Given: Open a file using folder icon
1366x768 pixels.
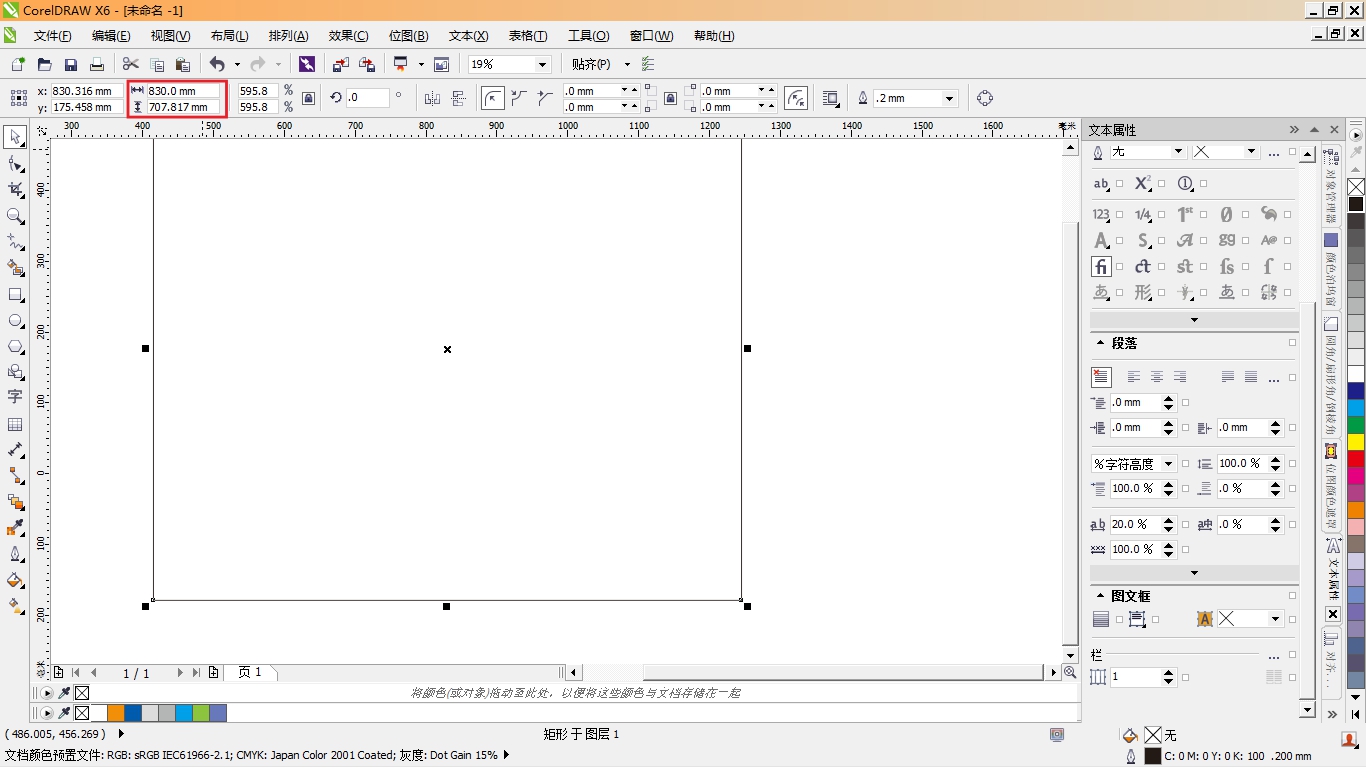Looking at the screenshot, I should (x=44, y=64).
